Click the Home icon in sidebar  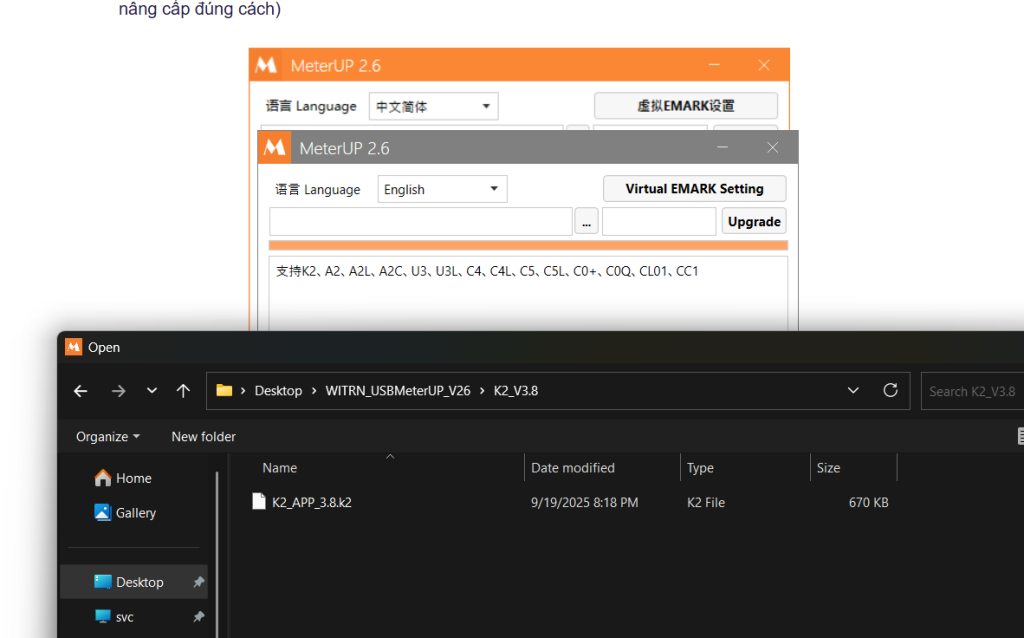pos(103,478)
